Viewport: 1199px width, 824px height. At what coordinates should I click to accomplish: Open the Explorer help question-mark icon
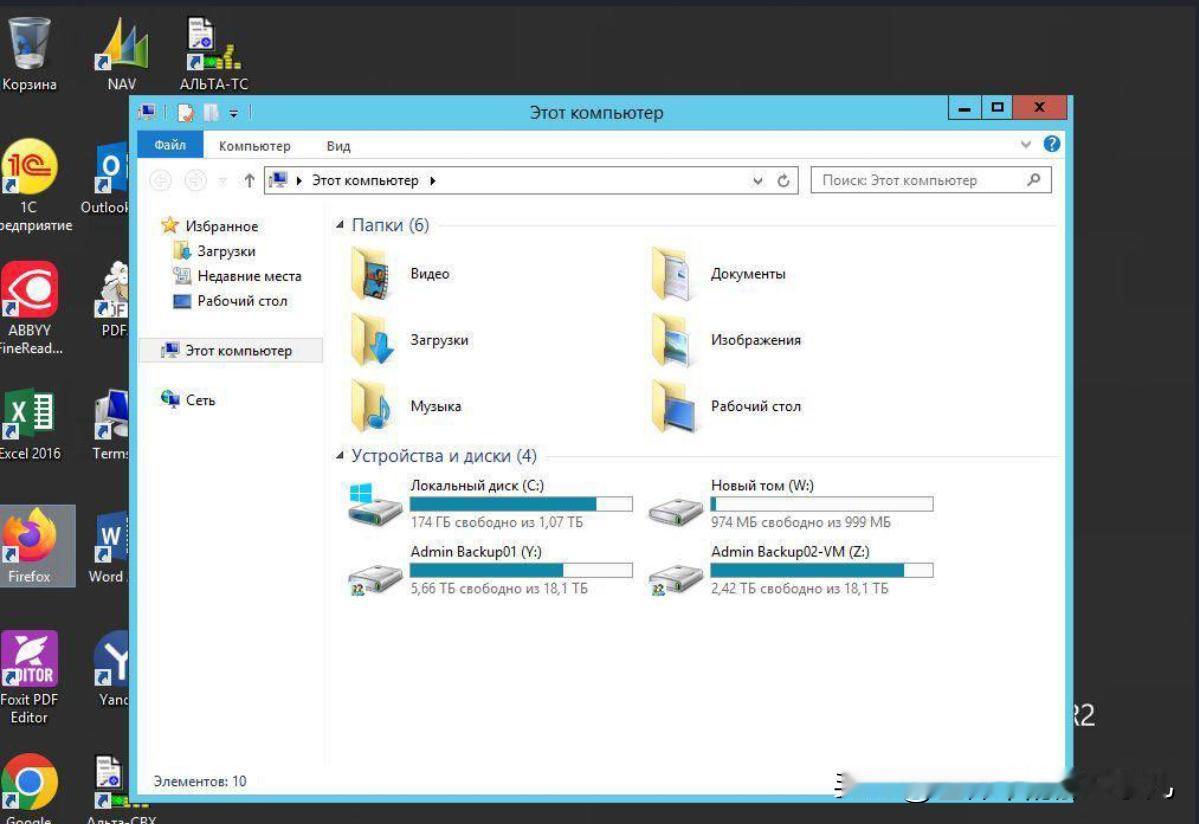click(x=1051, y=144)
